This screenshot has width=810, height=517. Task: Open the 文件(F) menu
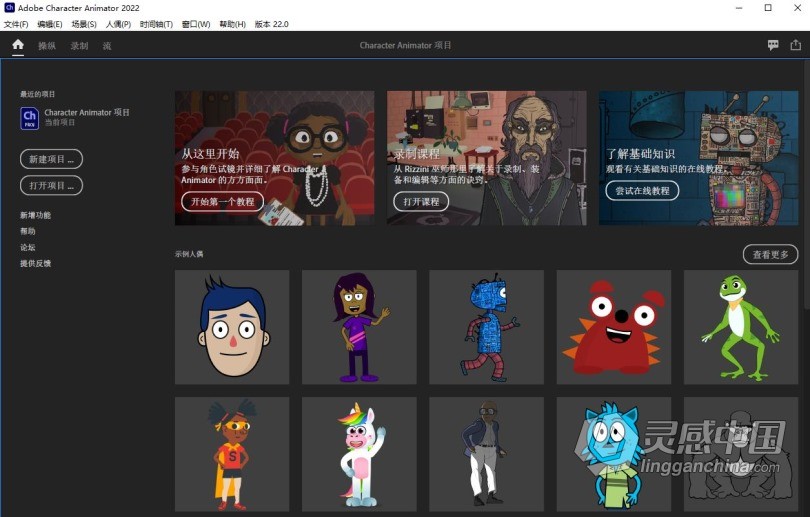click(x=16, y=24)
